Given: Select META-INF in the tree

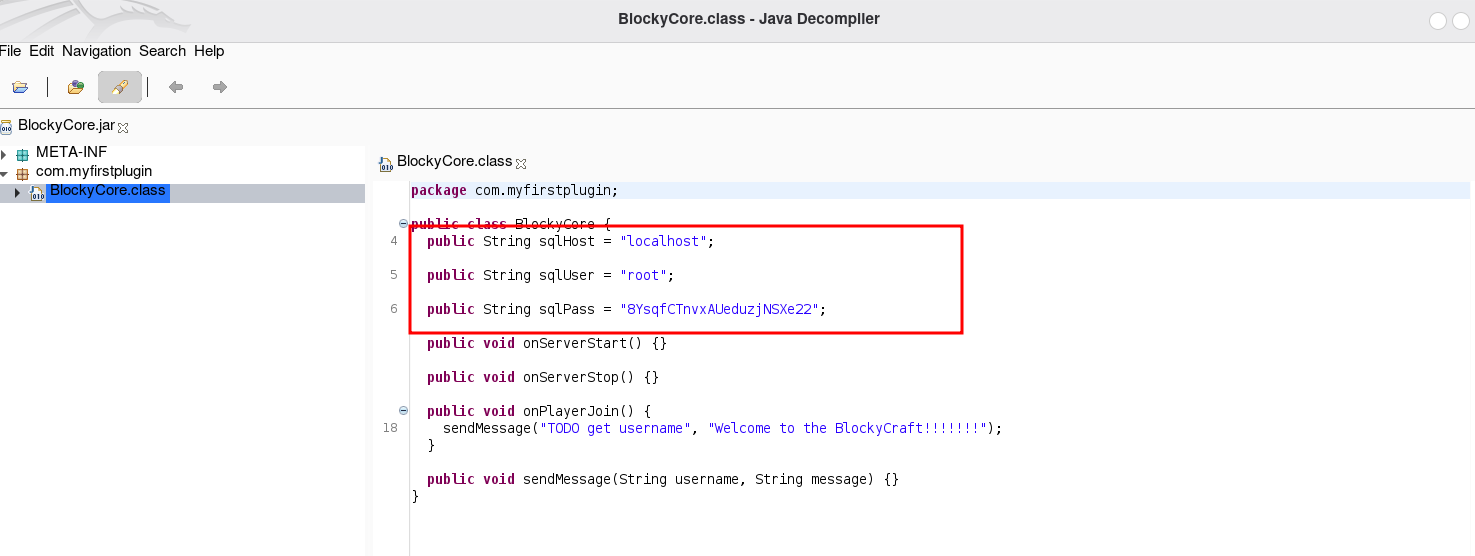Looking at the screenshot, I should point(71,152).
